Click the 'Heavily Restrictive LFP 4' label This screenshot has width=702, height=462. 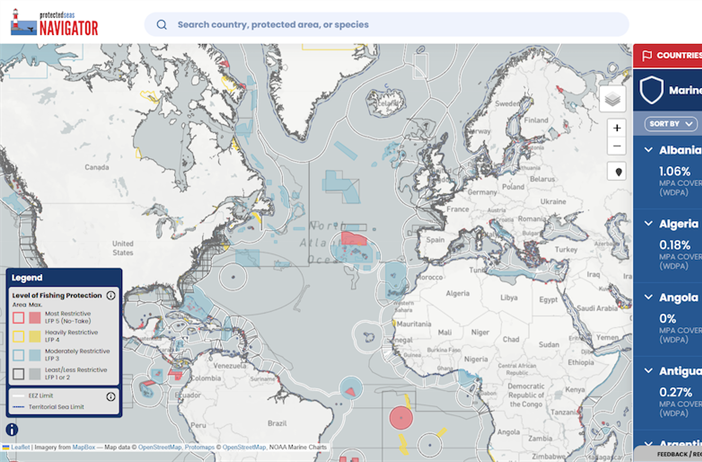[x=71, y=336]
